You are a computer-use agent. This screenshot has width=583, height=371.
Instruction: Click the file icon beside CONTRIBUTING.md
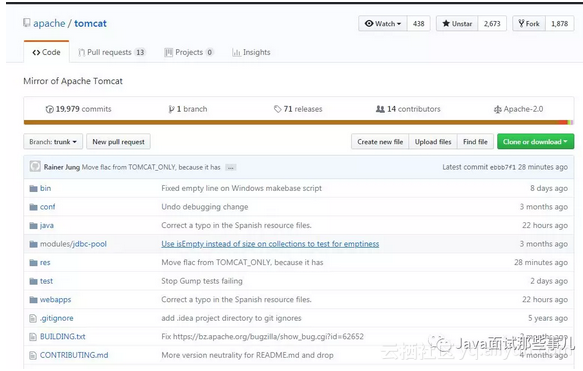(33, 355)
